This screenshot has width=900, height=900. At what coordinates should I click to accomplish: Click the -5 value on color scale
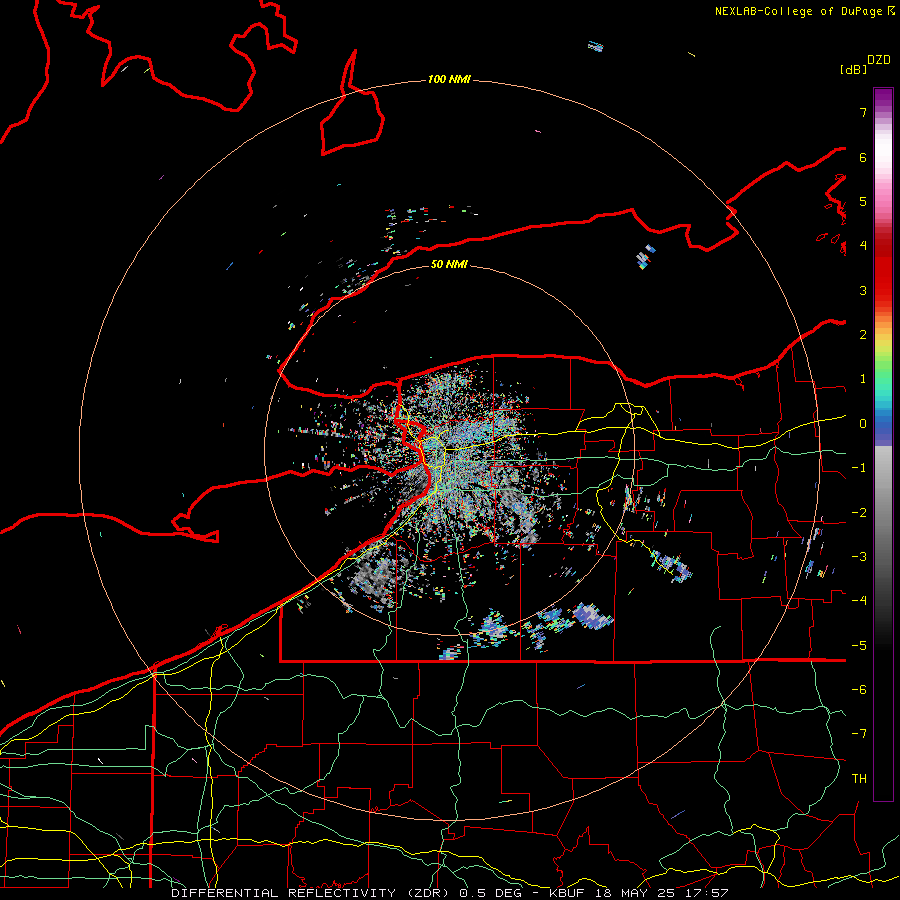[x=859, y=646]
